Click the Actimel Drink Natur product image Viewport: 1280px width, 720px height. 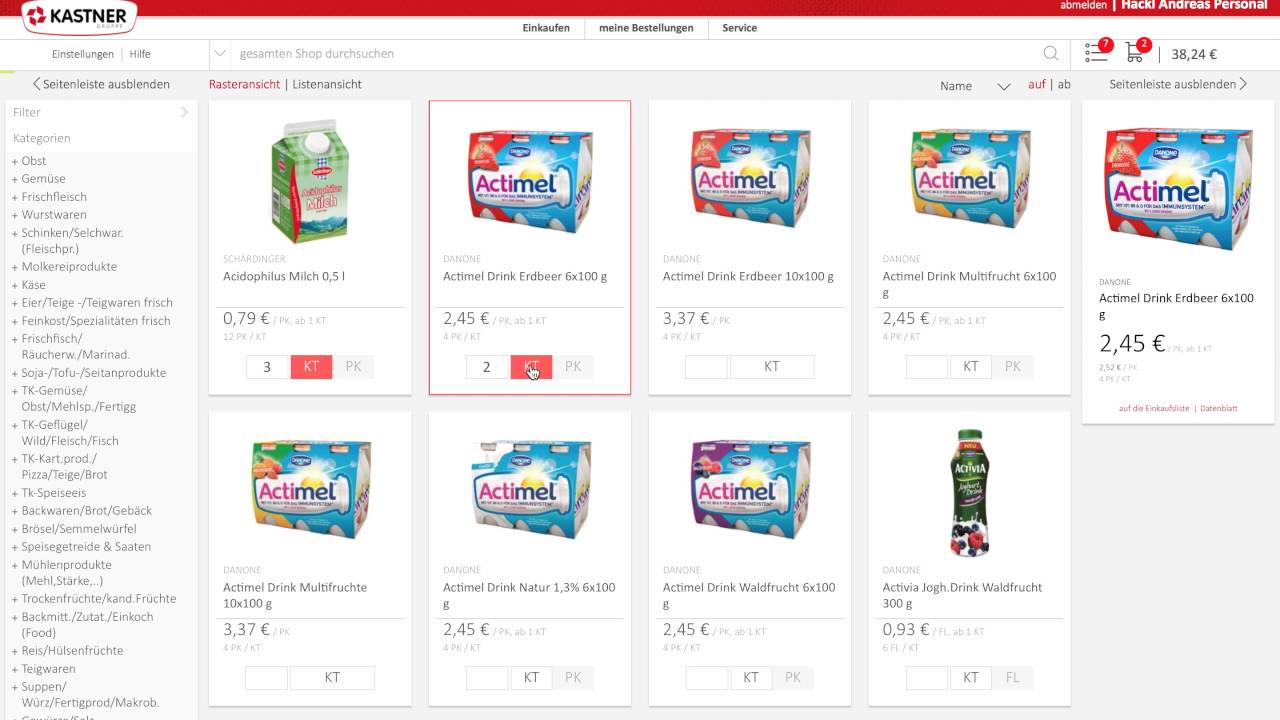pyautogui.click(x=531, y=488)
